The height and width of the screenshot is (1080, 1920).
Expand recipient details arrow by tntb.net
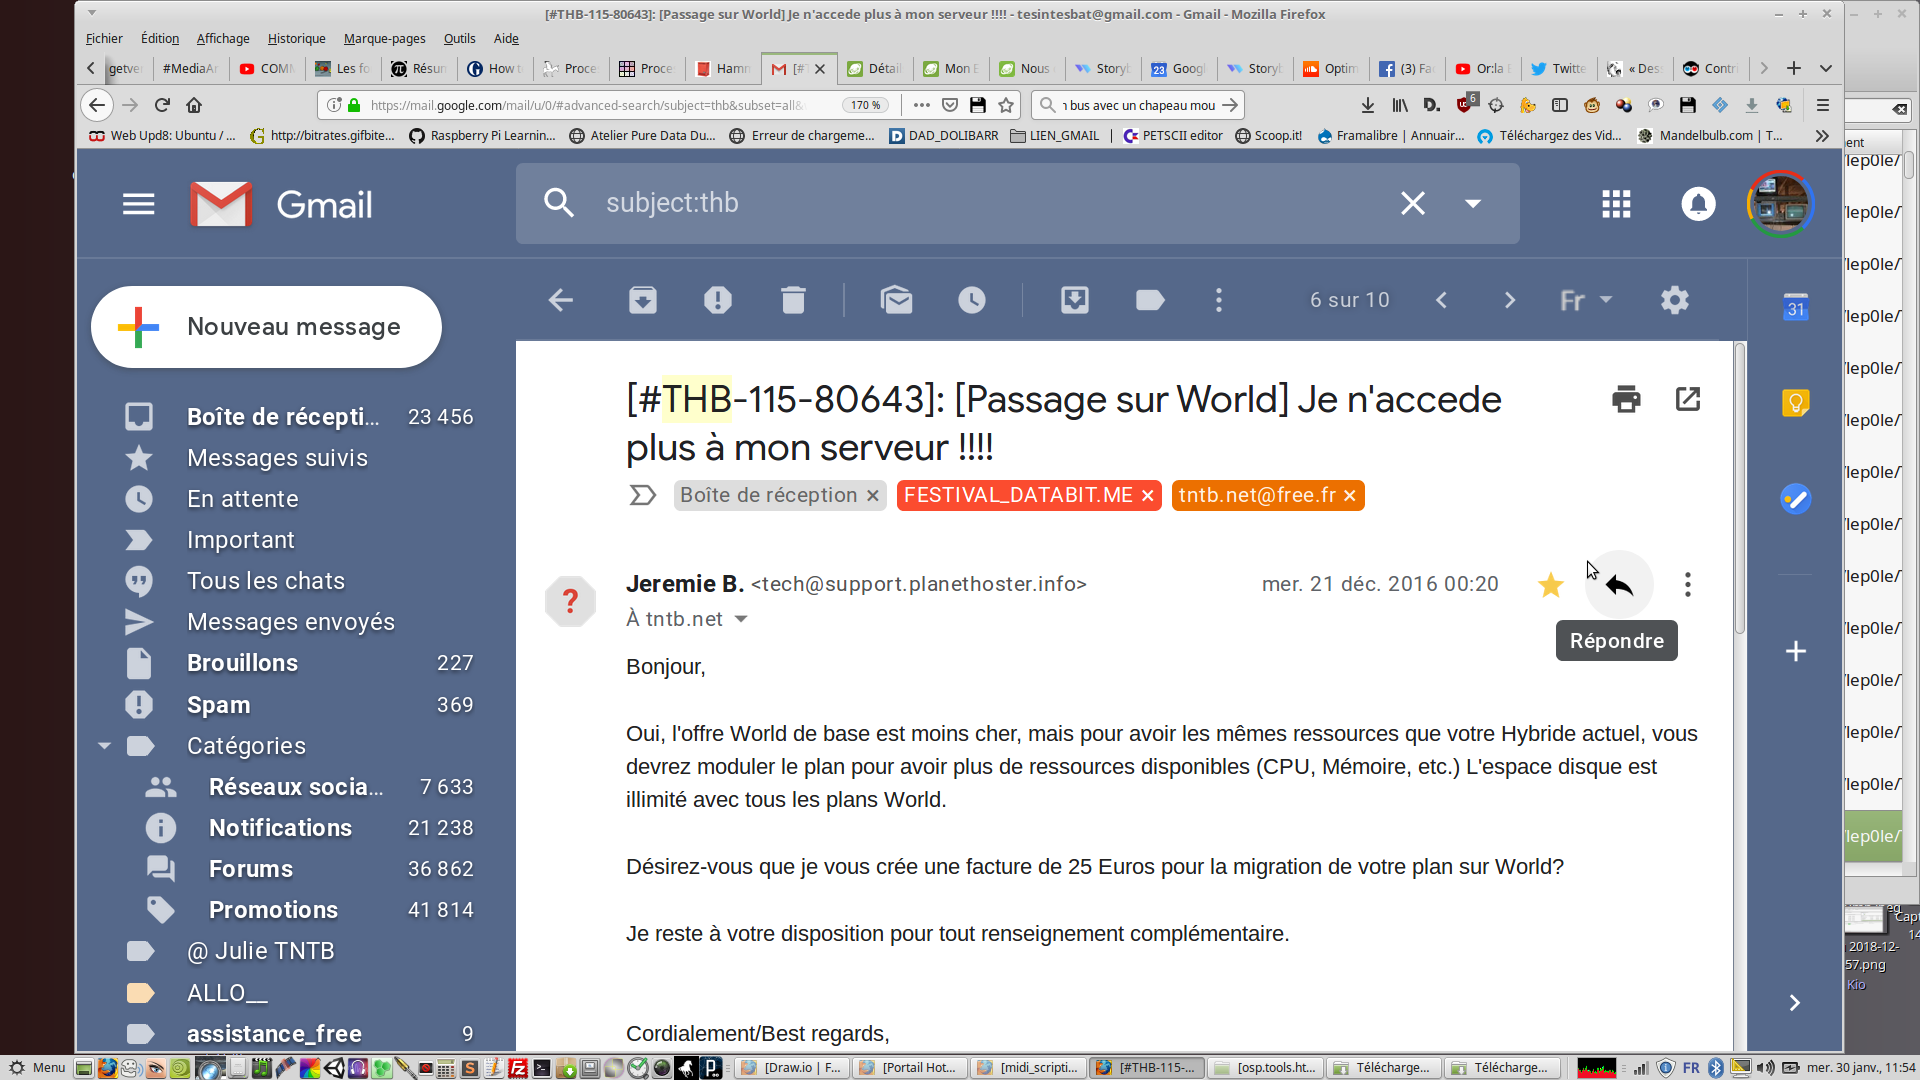tap(741, 619)
